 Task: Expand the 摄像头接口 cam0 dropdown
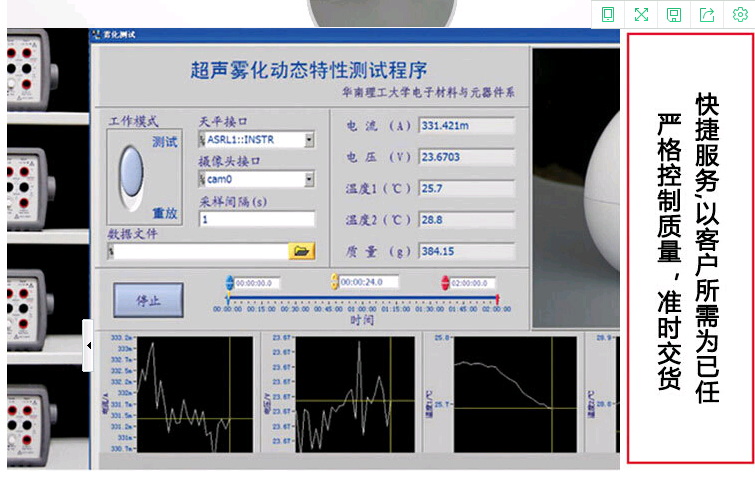click(x=309, y=179)
